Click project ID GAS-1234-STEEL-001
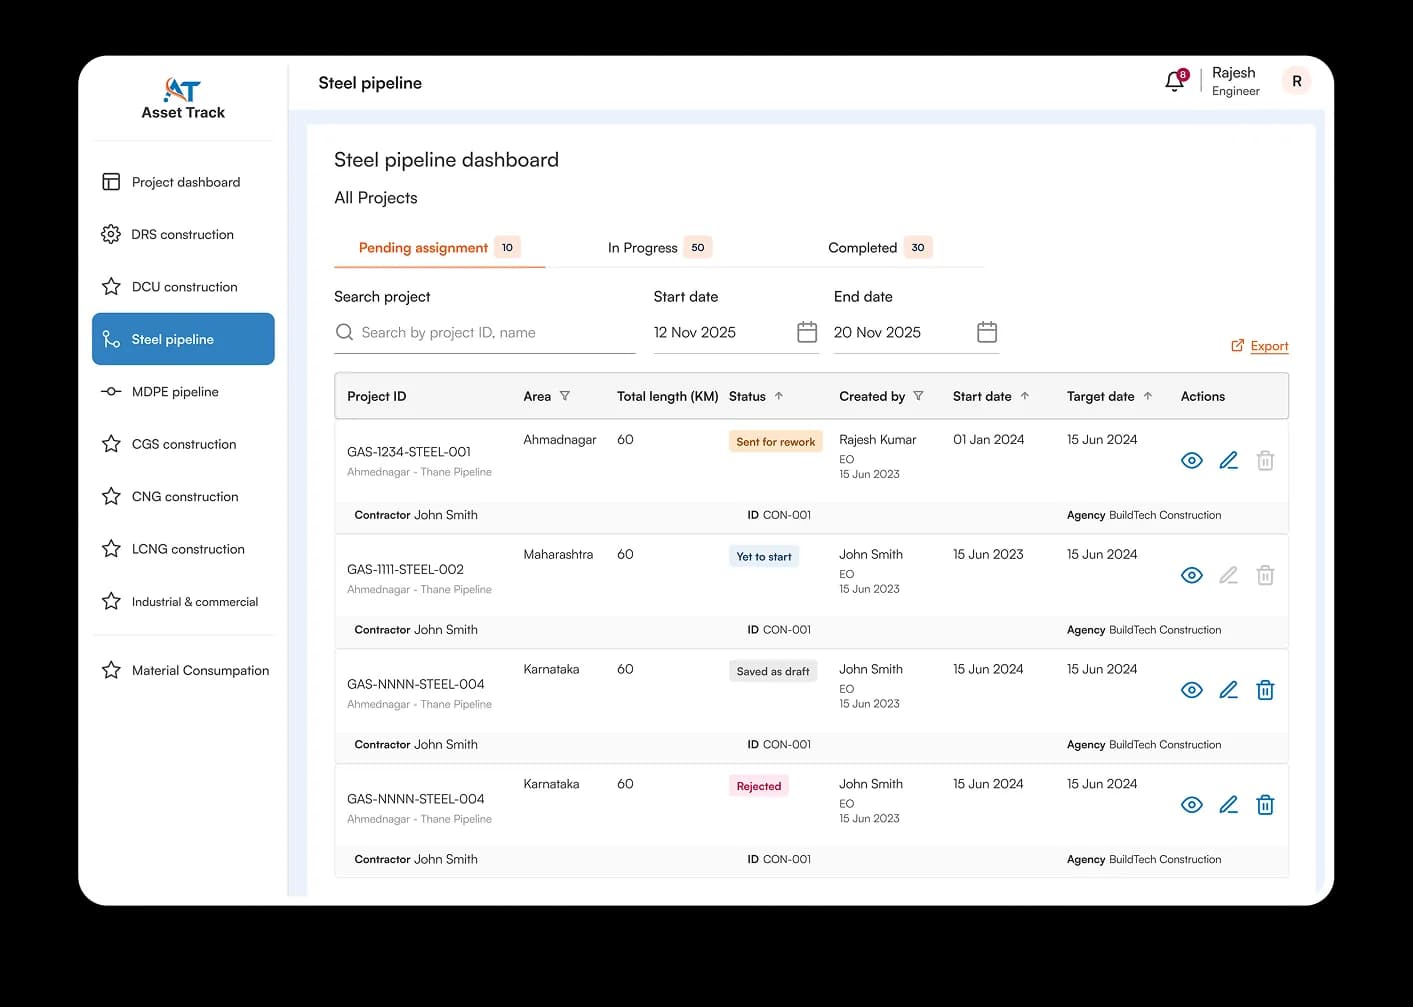 point(409,452)
